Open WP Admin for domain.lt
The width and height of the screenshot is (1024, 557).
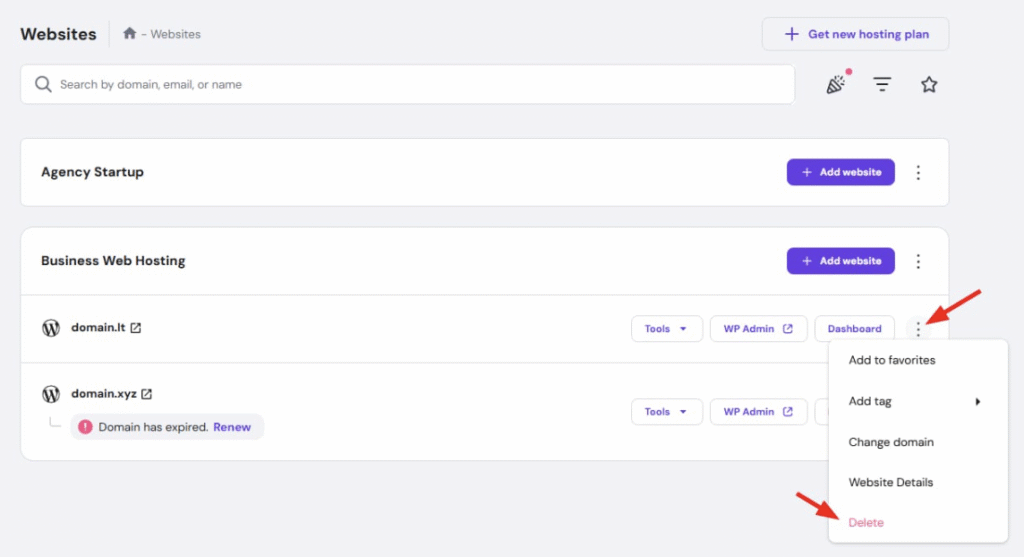coord(758,329)
